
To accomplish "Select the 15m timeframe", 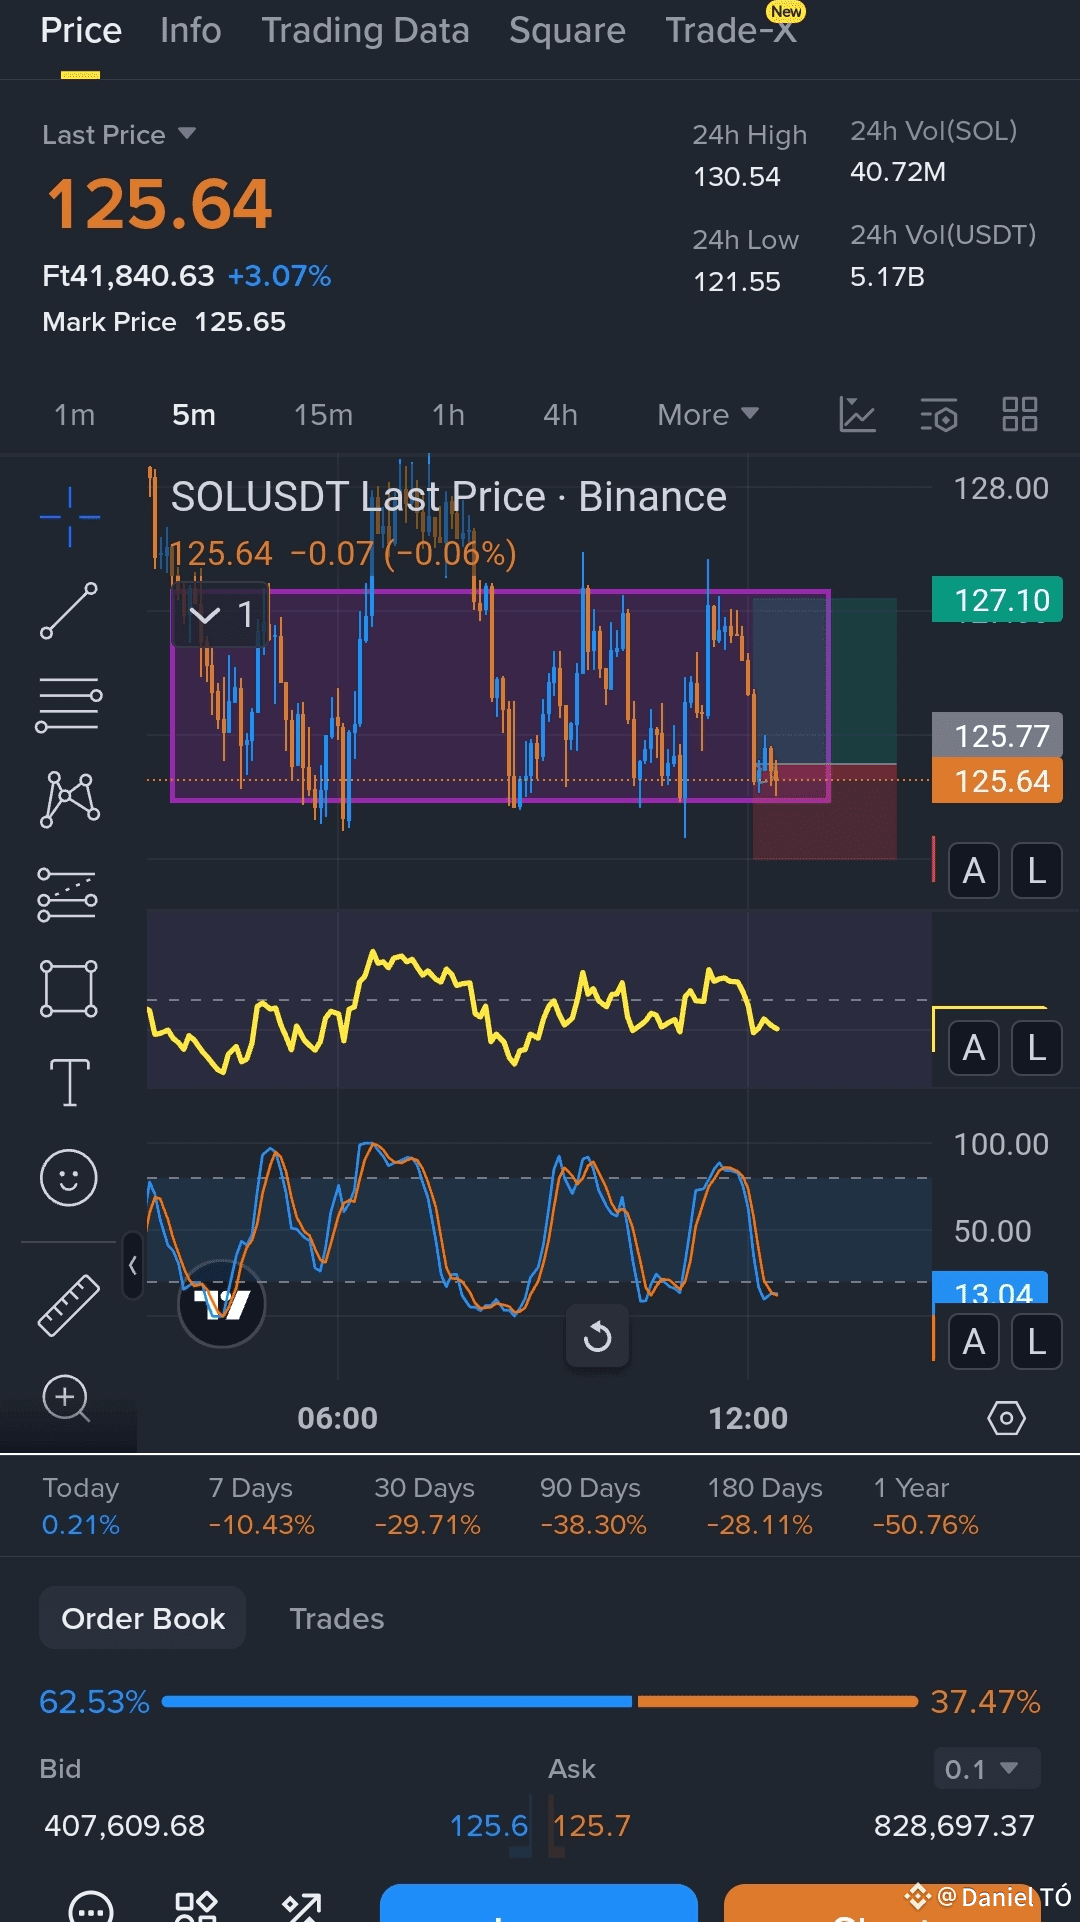I will tap(323, 415).
